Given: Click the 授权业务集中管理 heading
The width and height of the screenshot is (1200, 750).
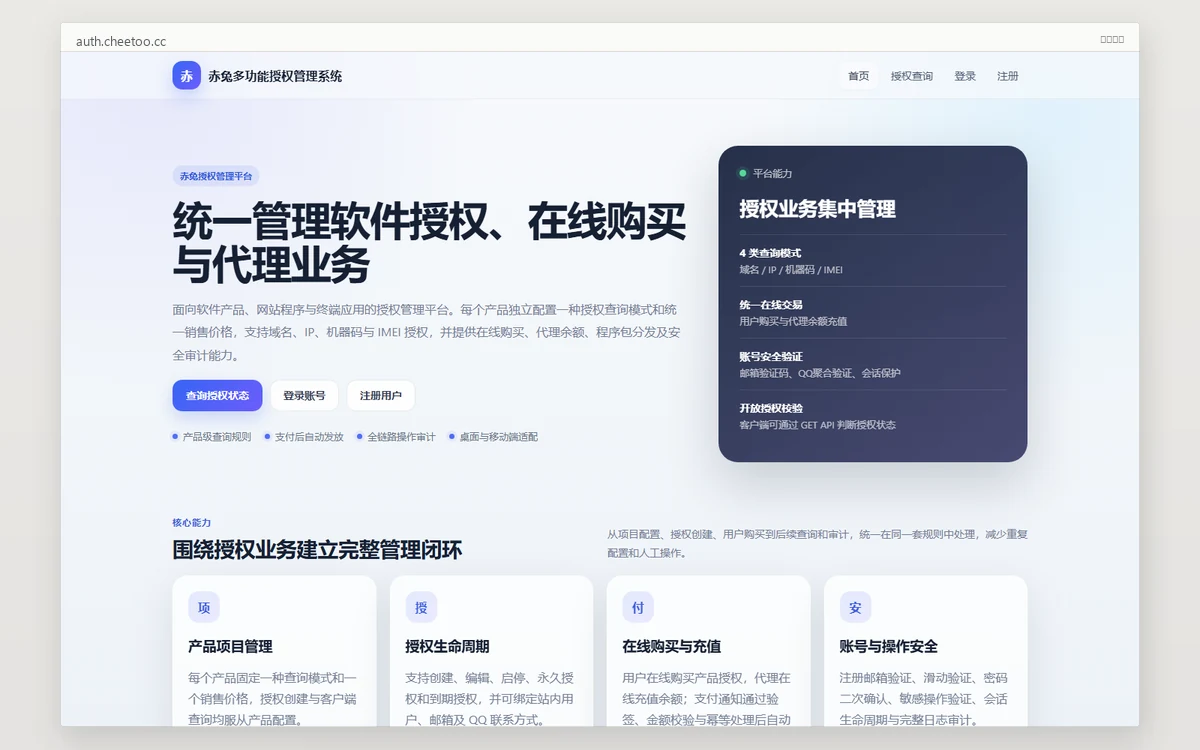Looking at the screenshot, I should (817, 209).
